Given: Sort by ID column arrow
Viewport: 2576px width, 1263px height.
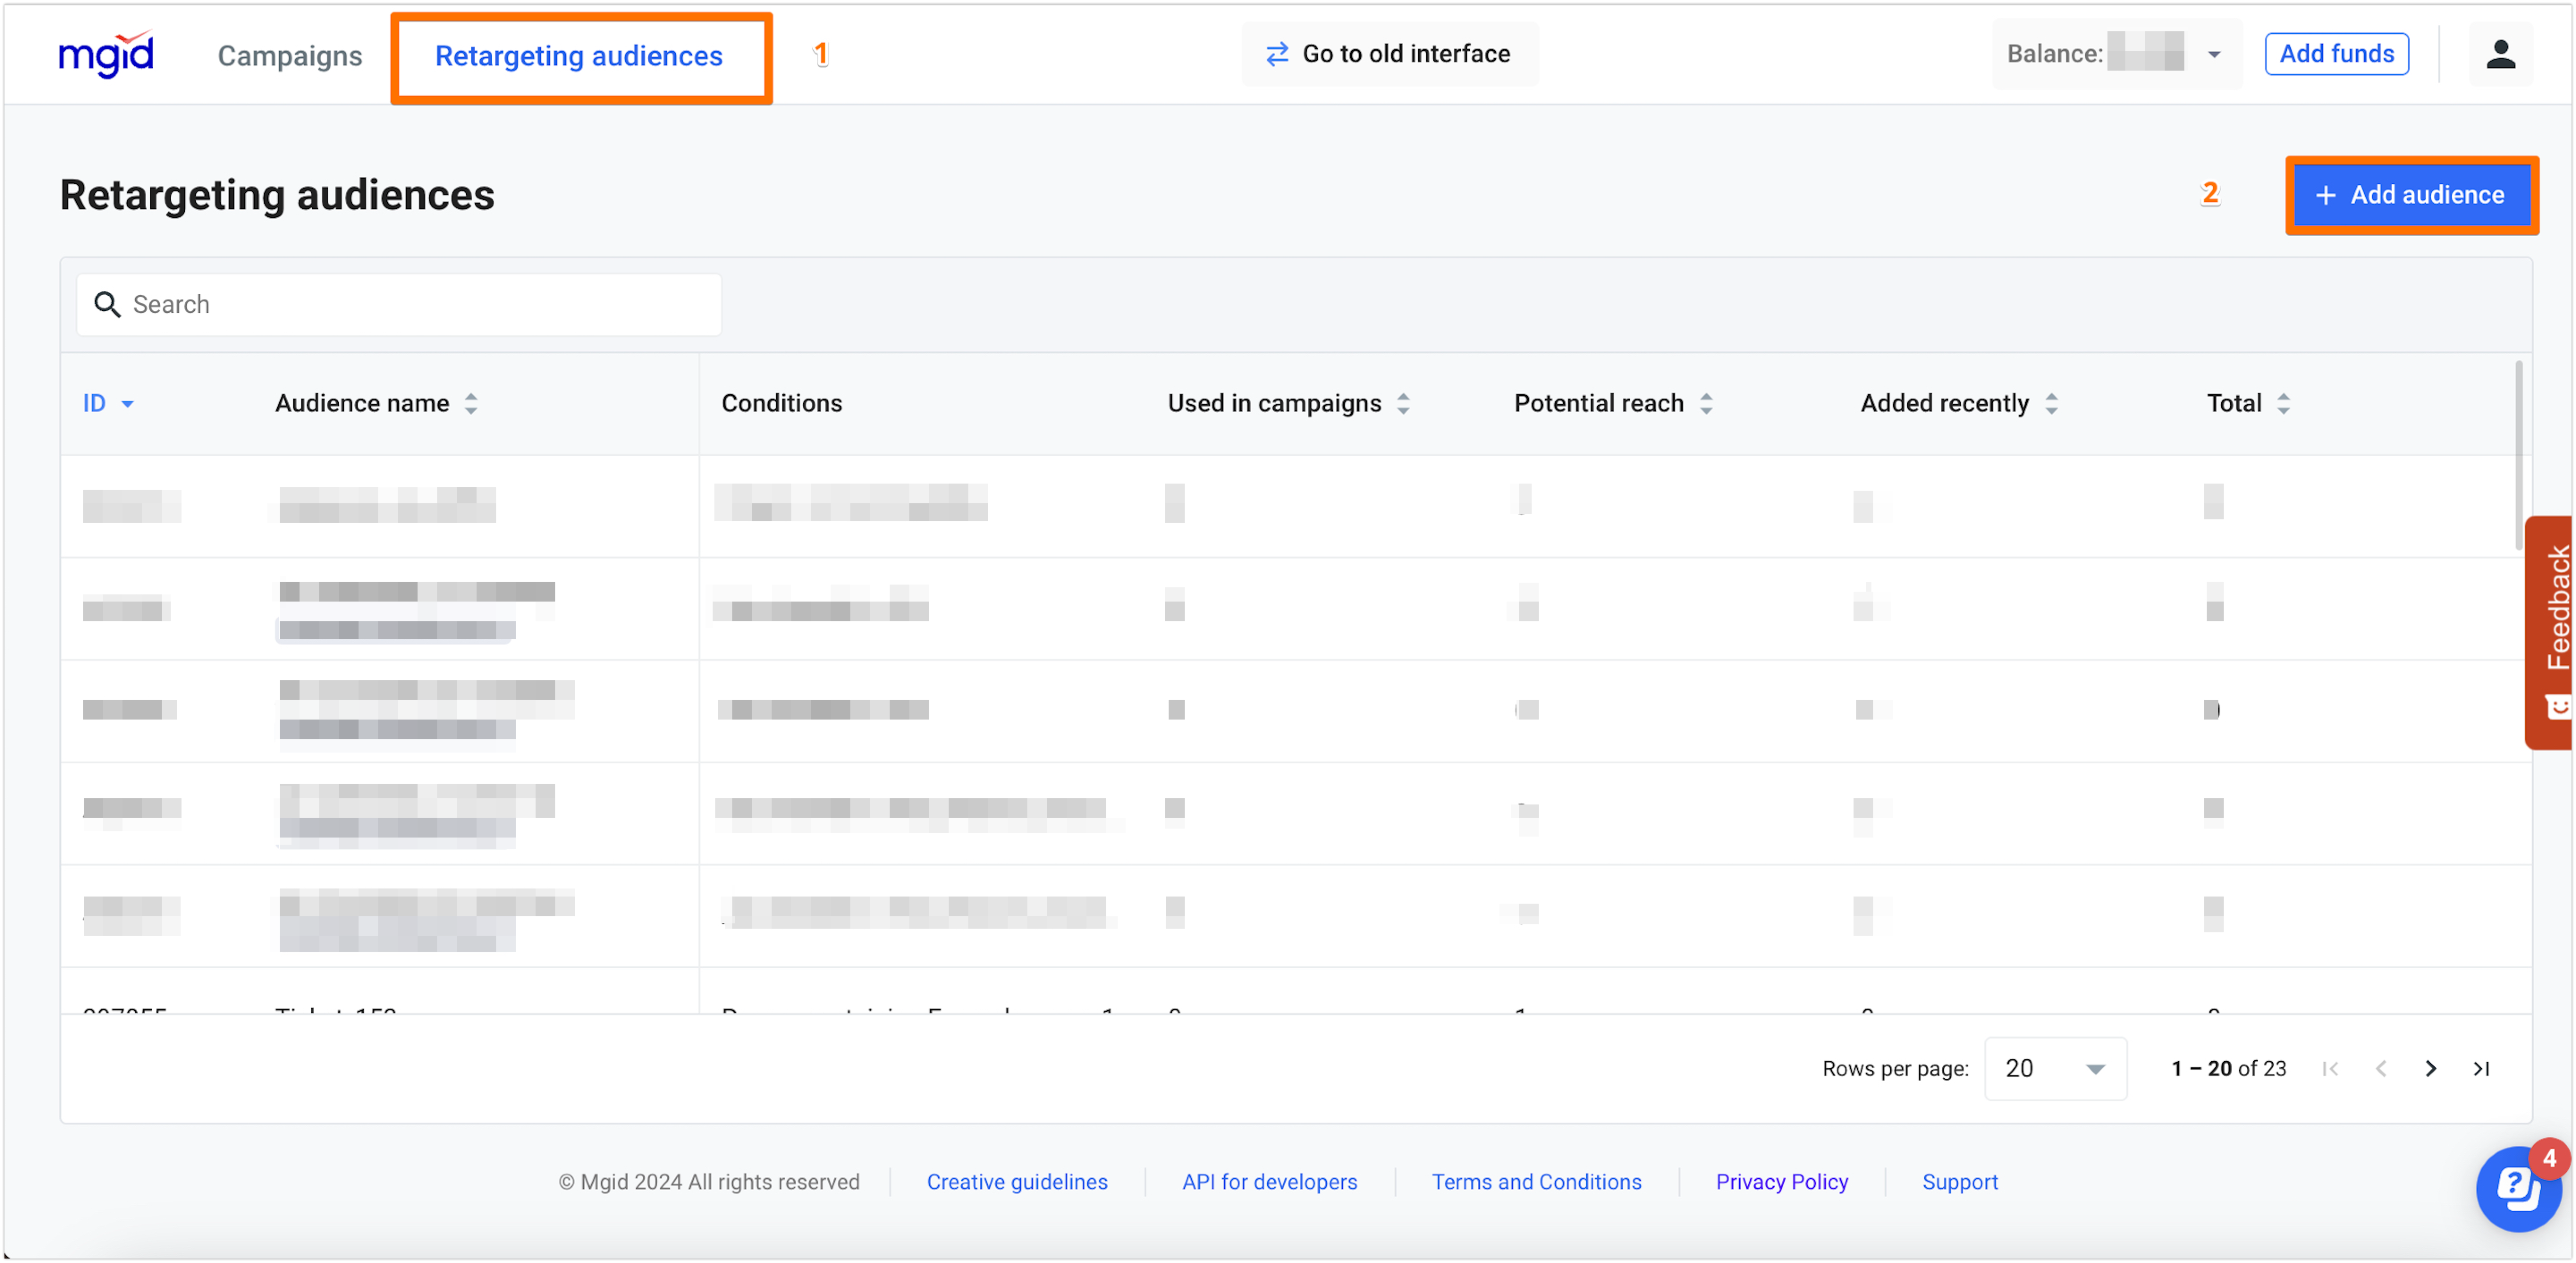Looking at the screenshot, I should pyautogui.click(x=128, y=404).
